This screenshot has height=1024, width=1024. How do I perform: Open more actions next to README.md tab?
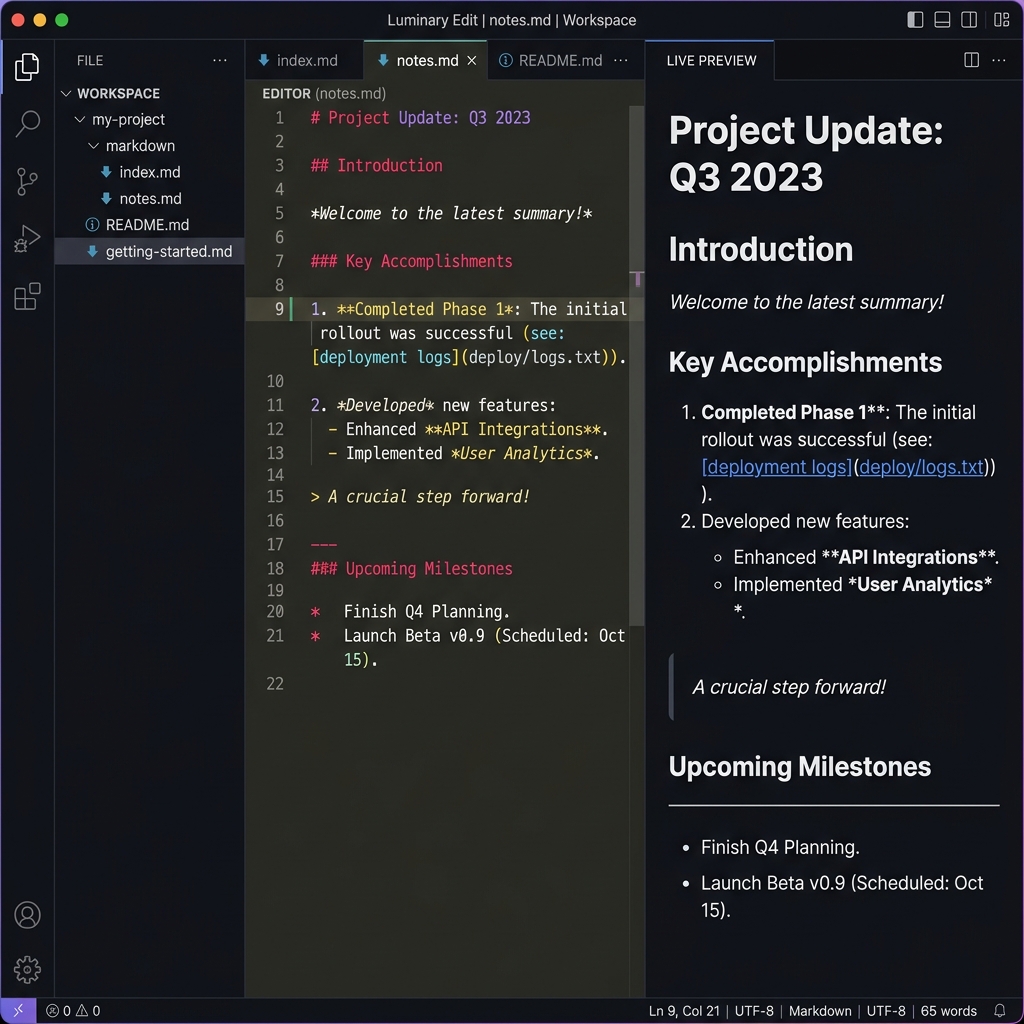(620, 60)
